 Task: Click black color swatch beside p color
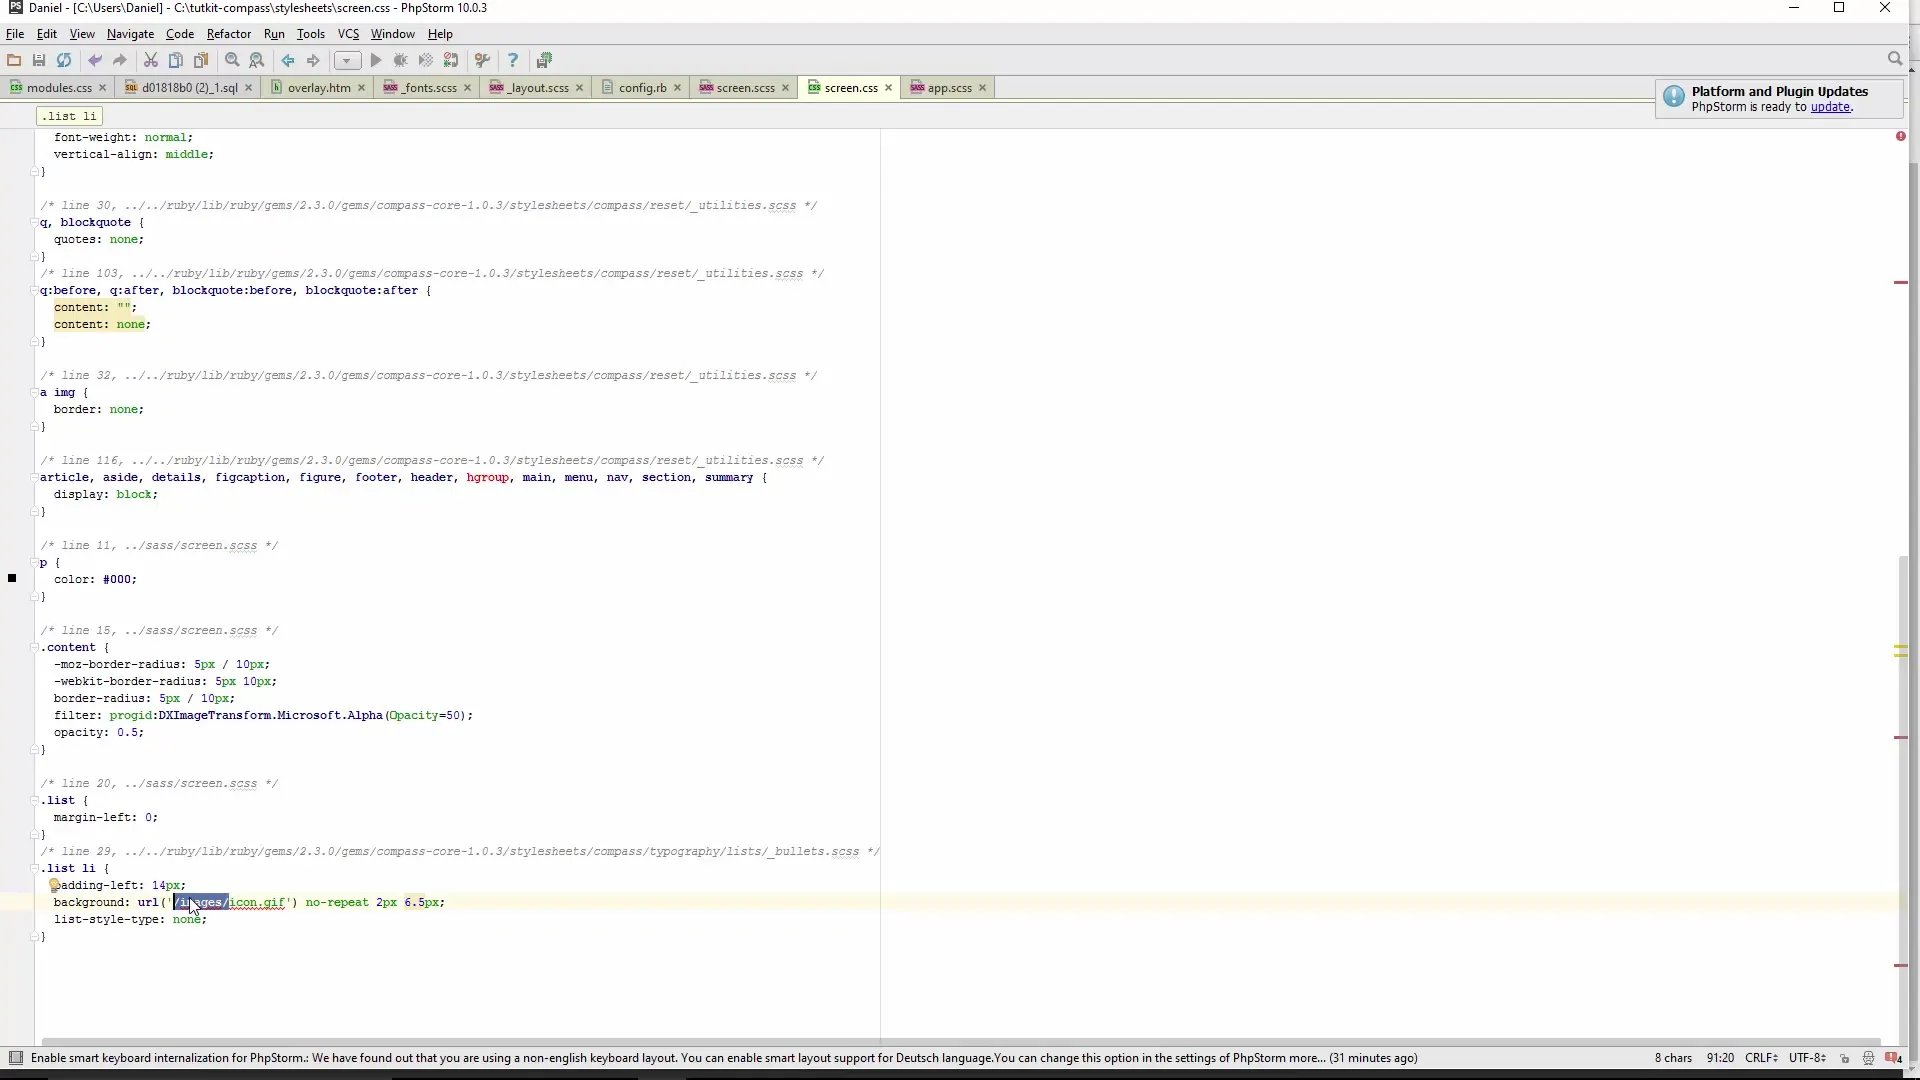12,578
